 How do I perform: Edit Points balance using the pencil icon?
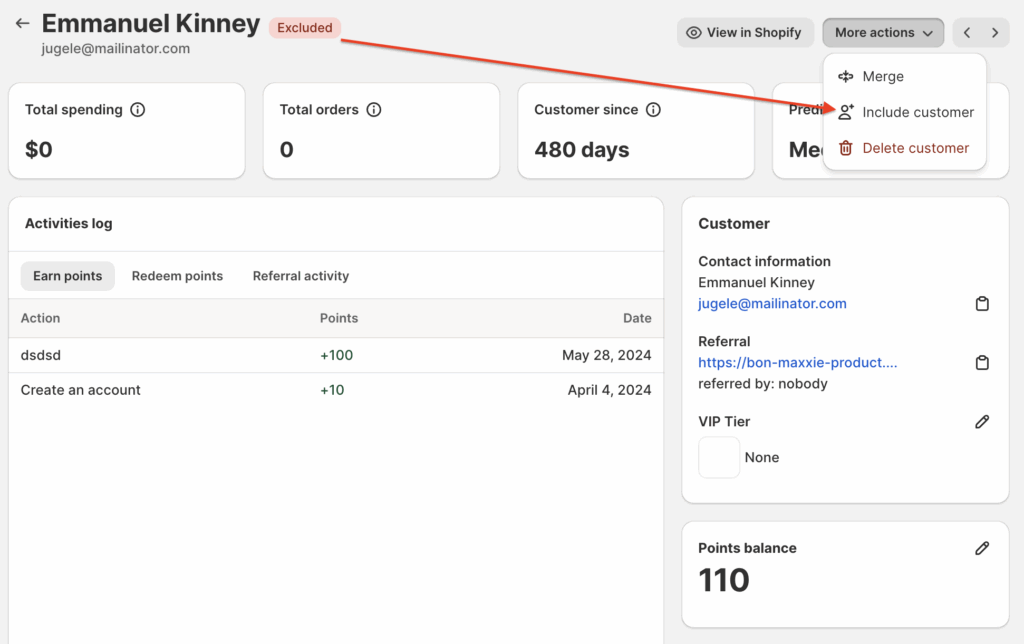[982, 548]
